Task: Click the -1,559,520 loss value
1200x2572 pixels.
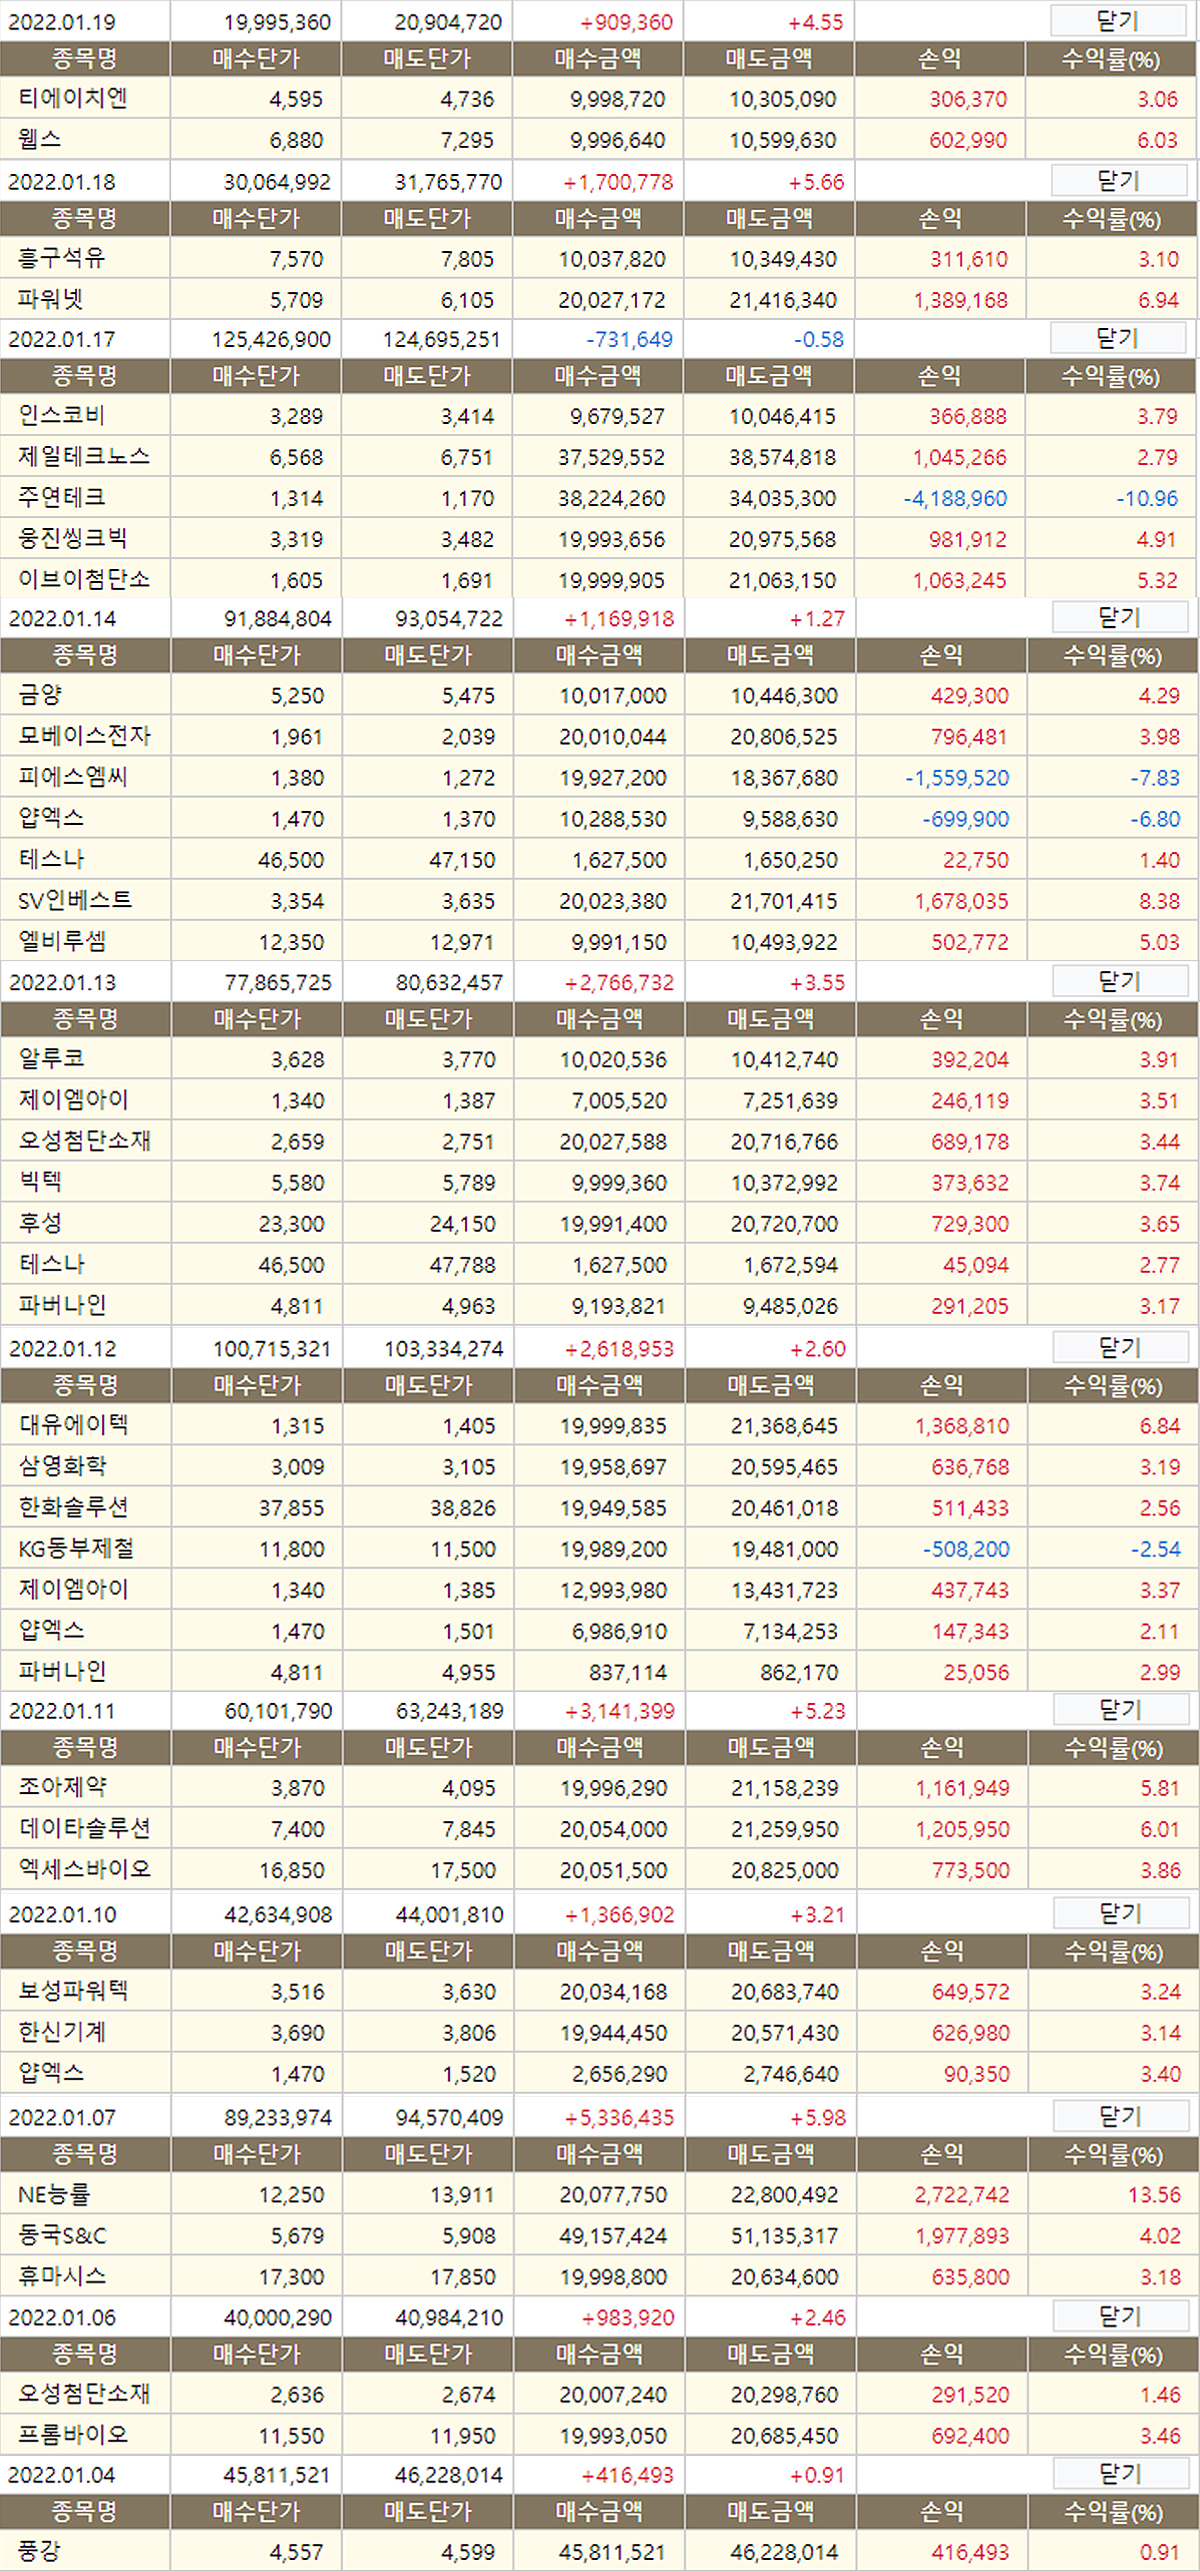Action: 958,777
